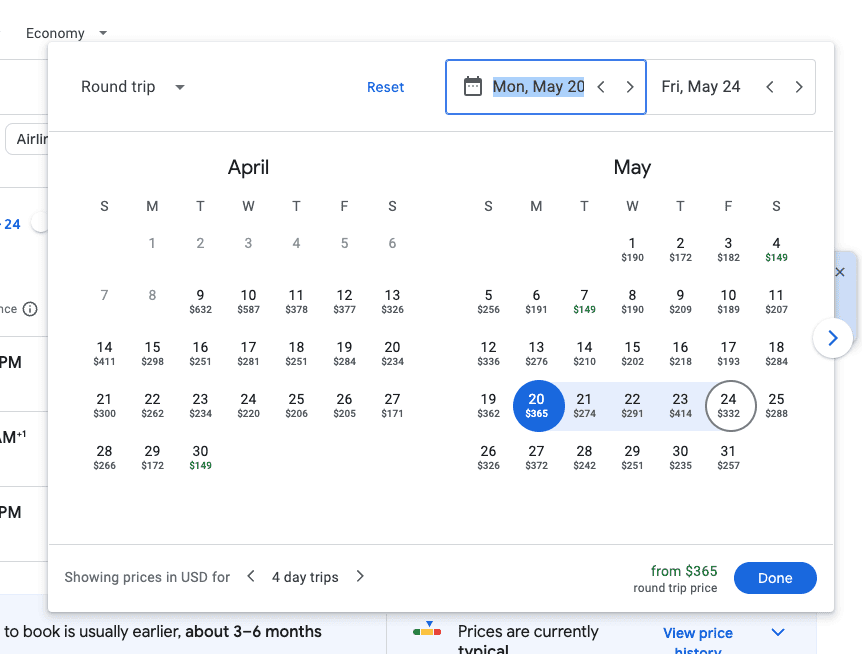Advance departure date with next arrow
862x654 pixels.
630,87
